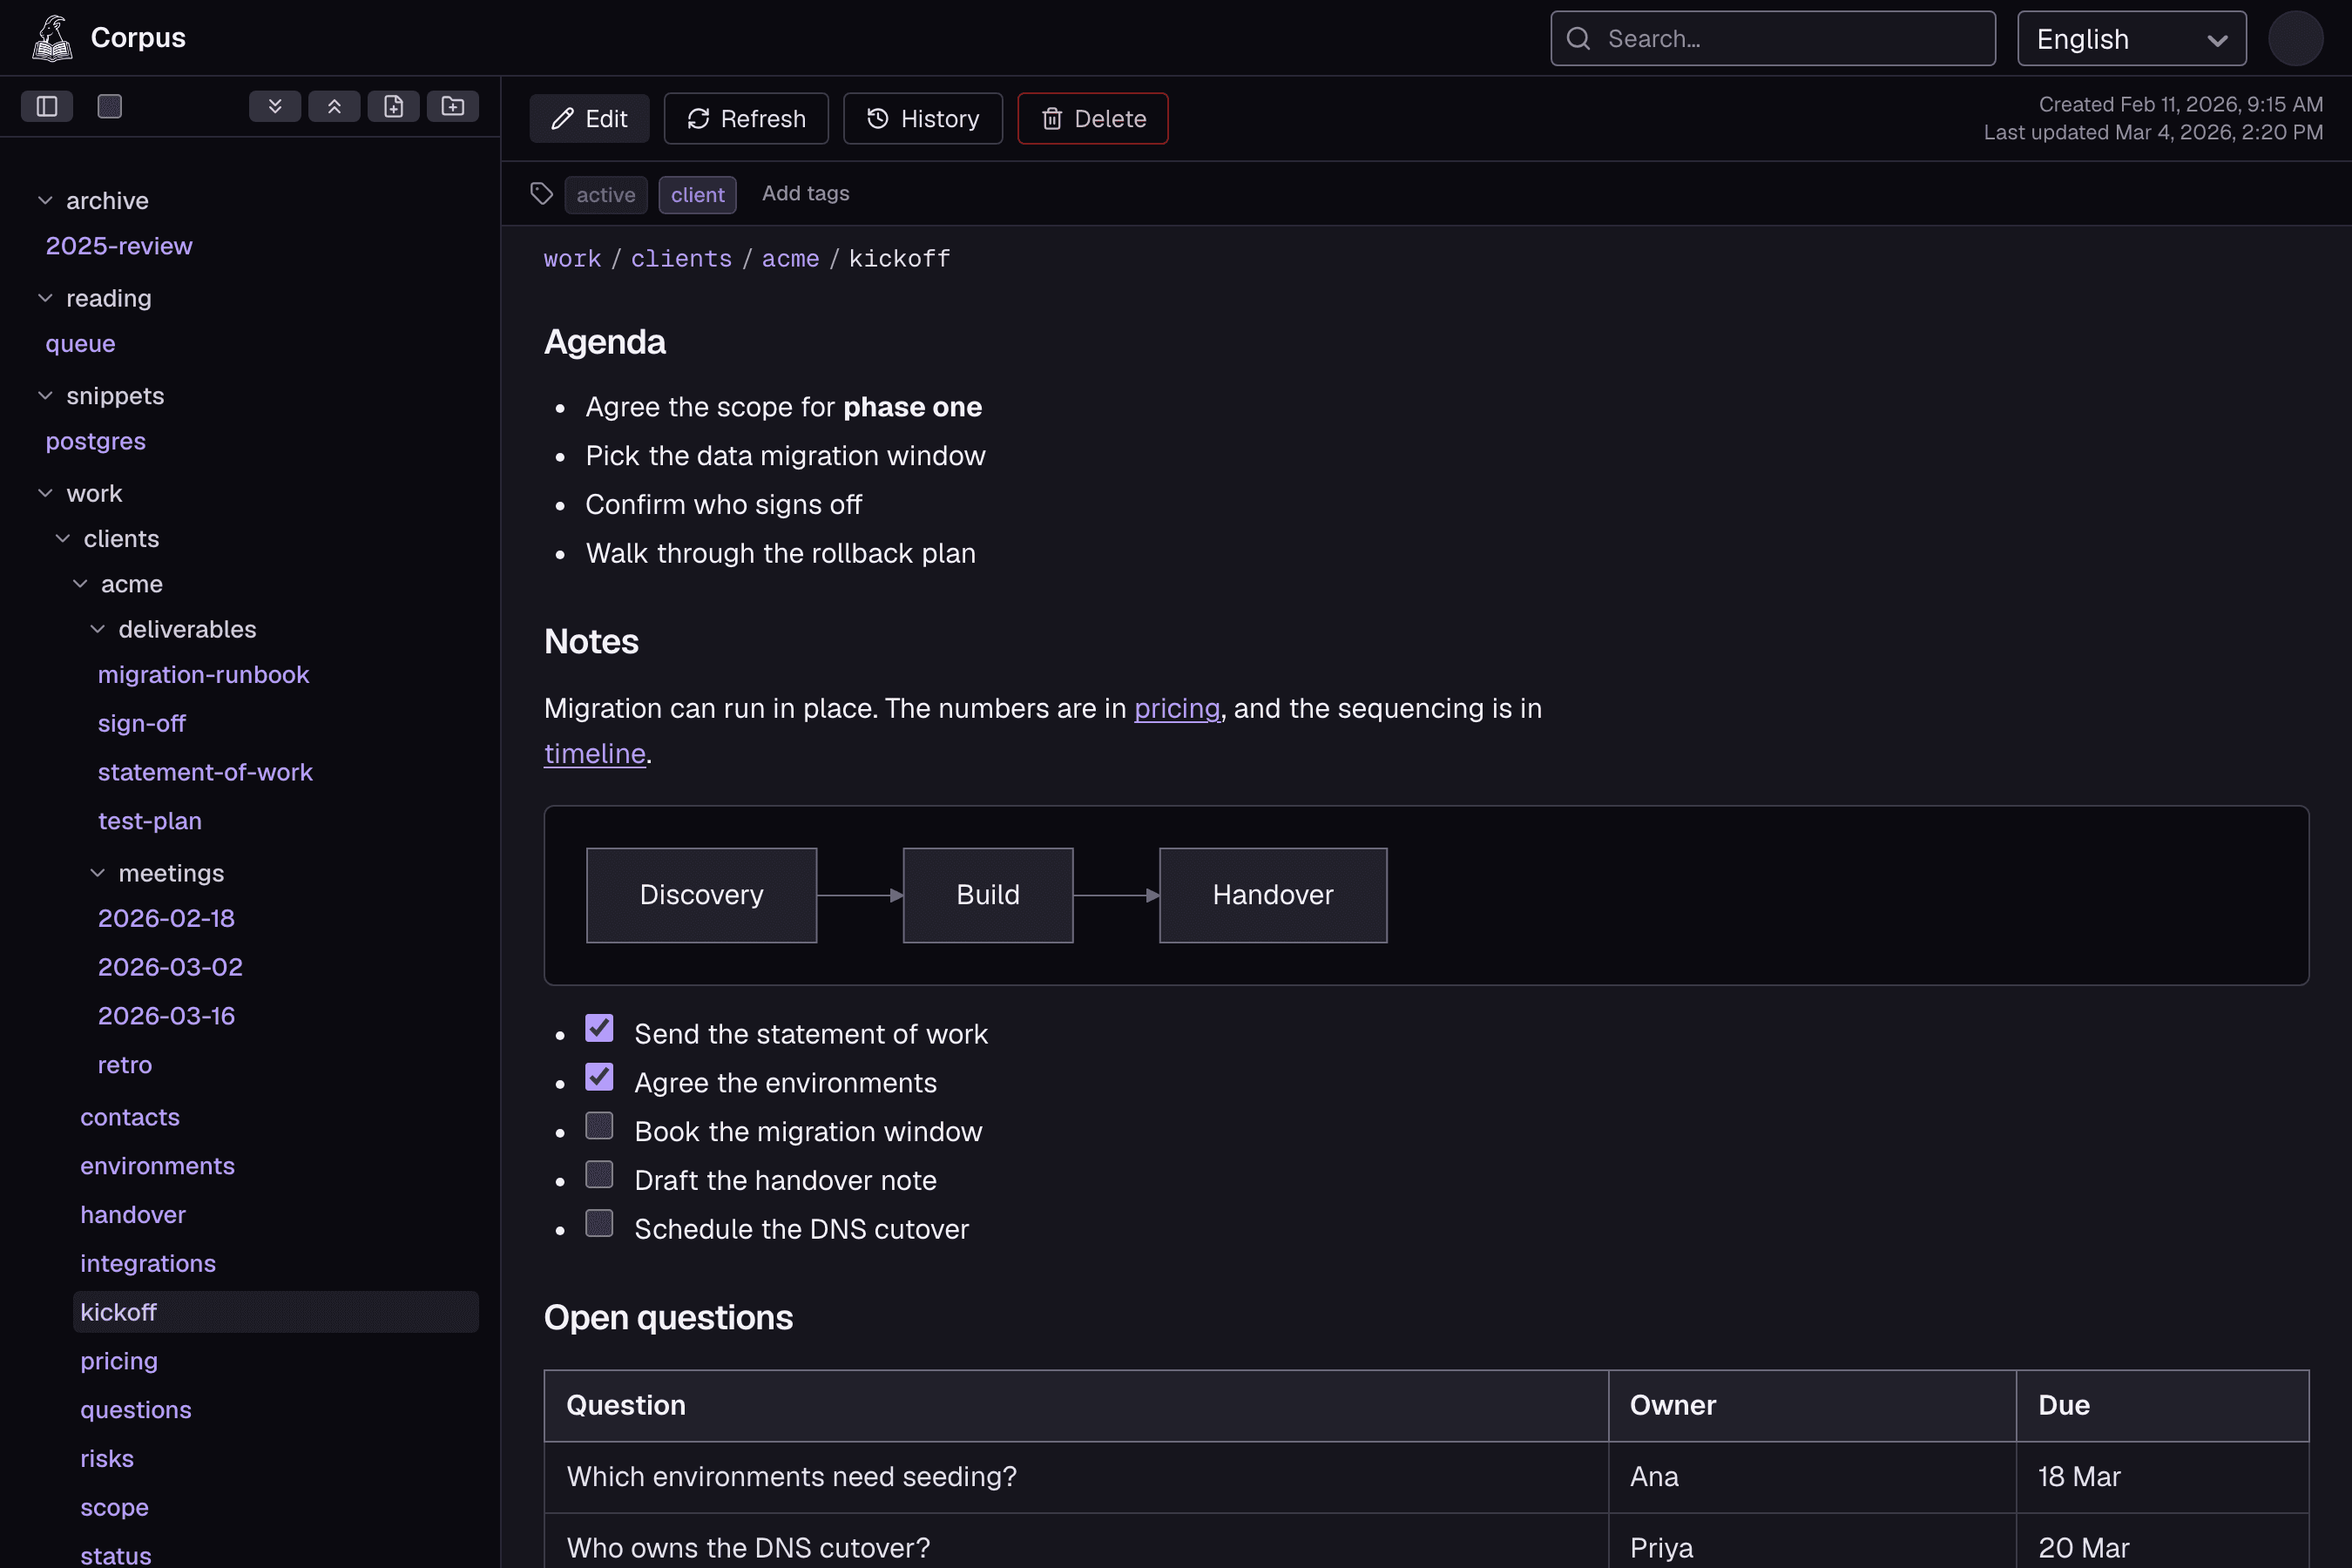Check the Book the migration window checkbox
This screenshot has width=2352, height=1568.
click(x=599, y=1126)
